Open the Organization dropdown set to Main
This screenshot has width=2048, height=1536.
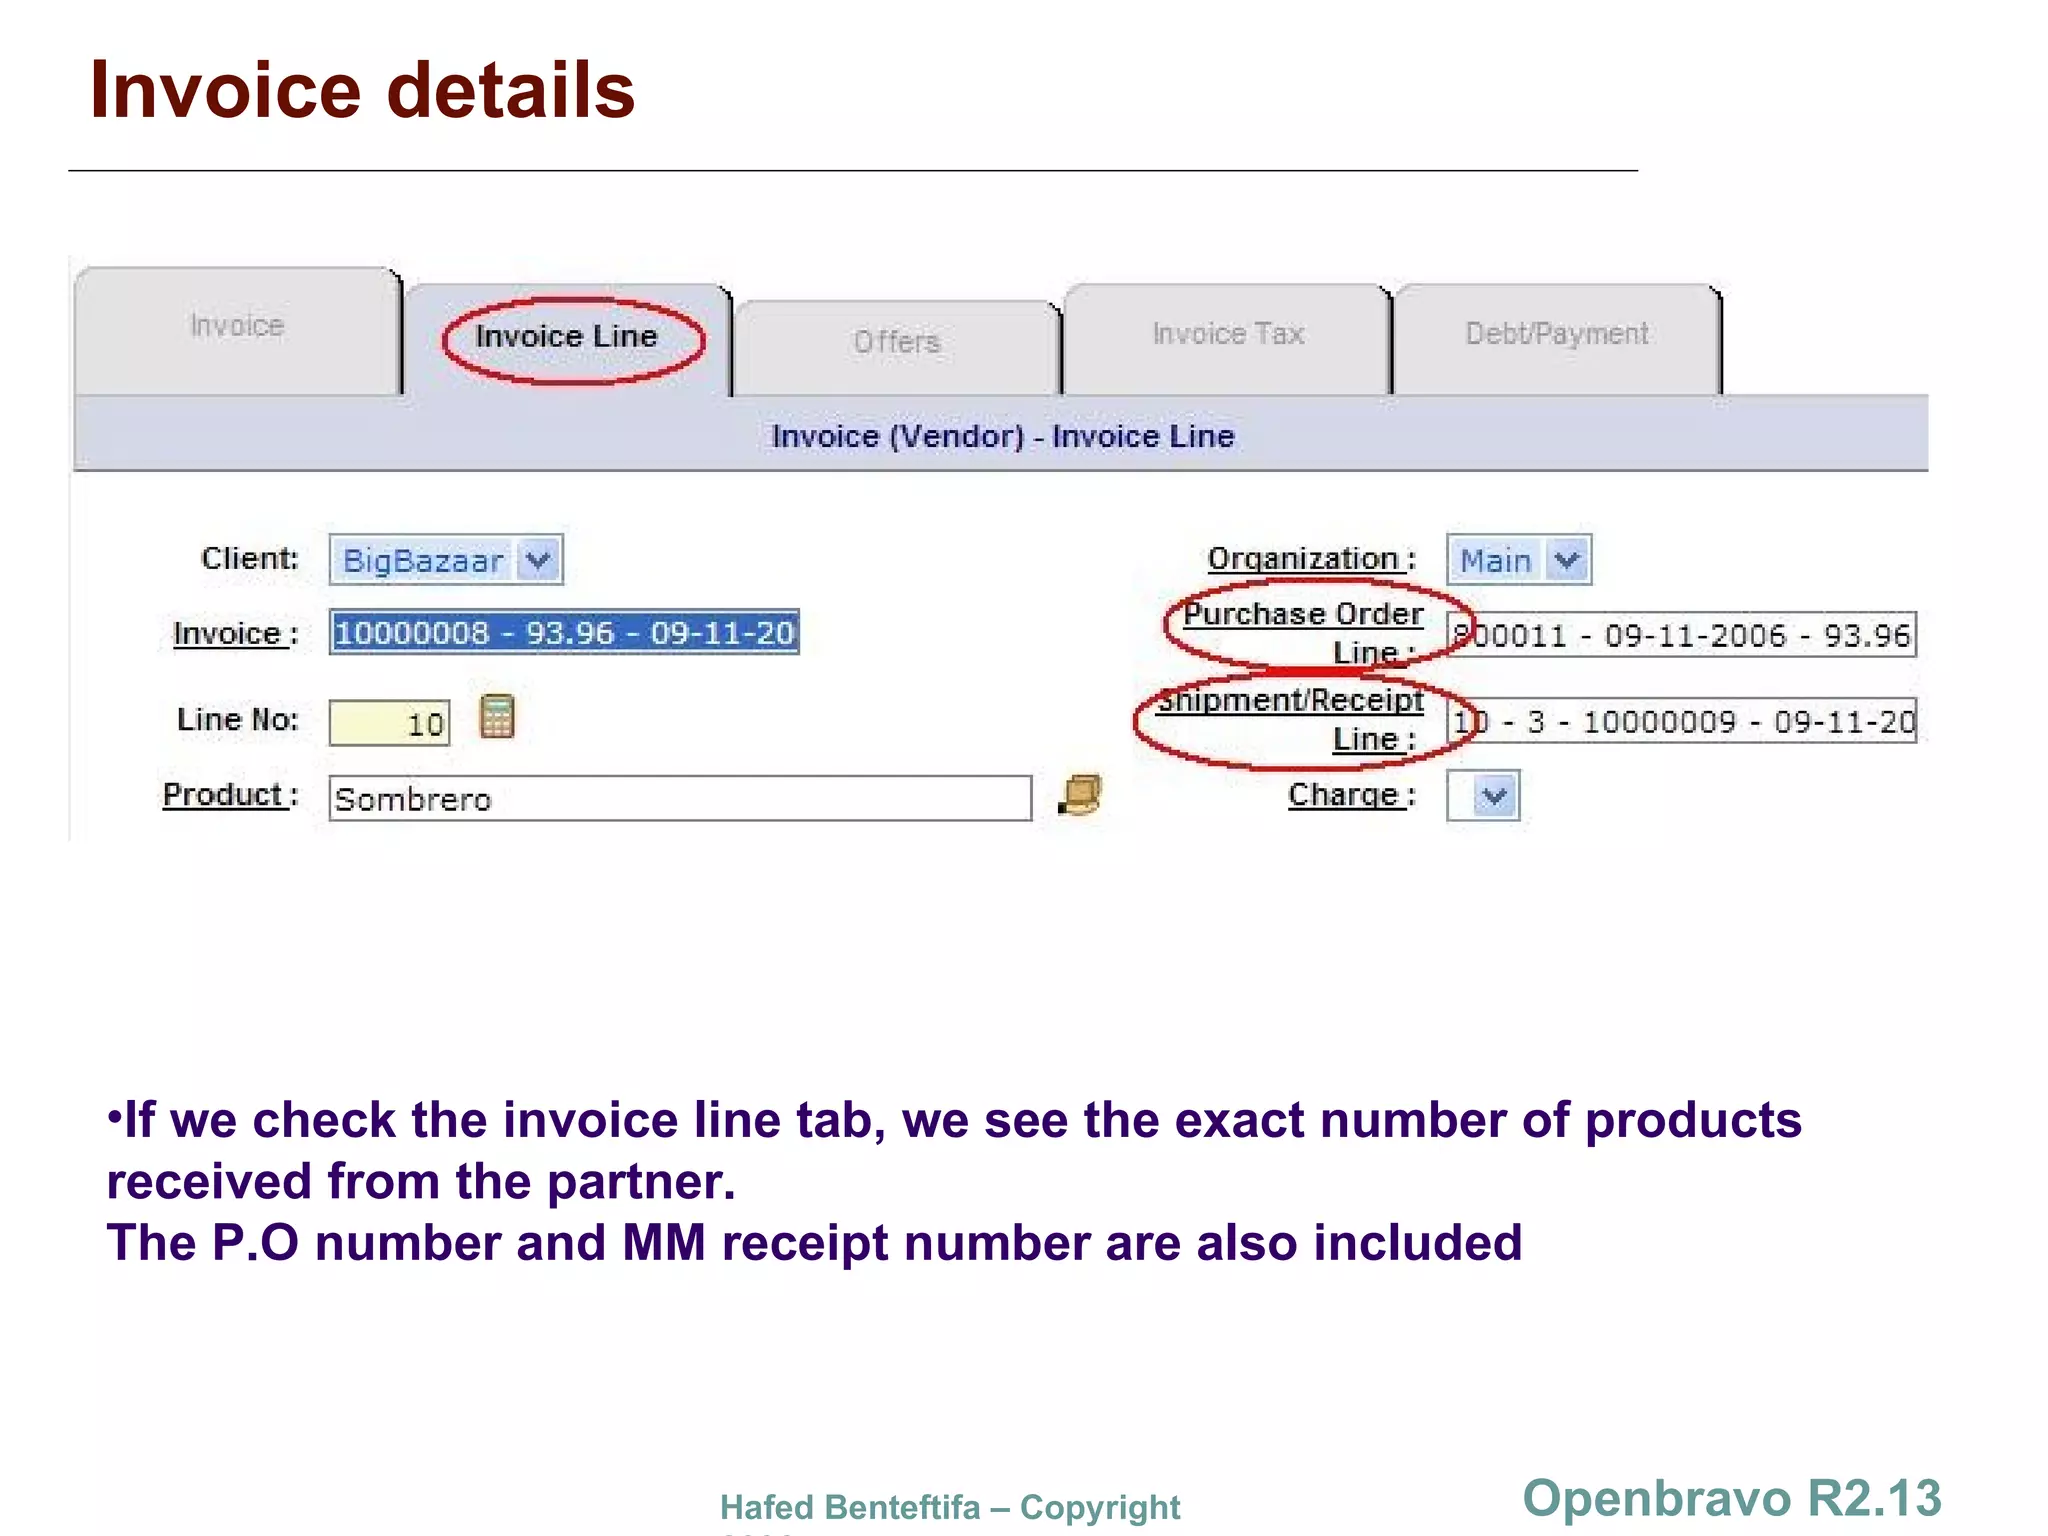point(1566,560)
